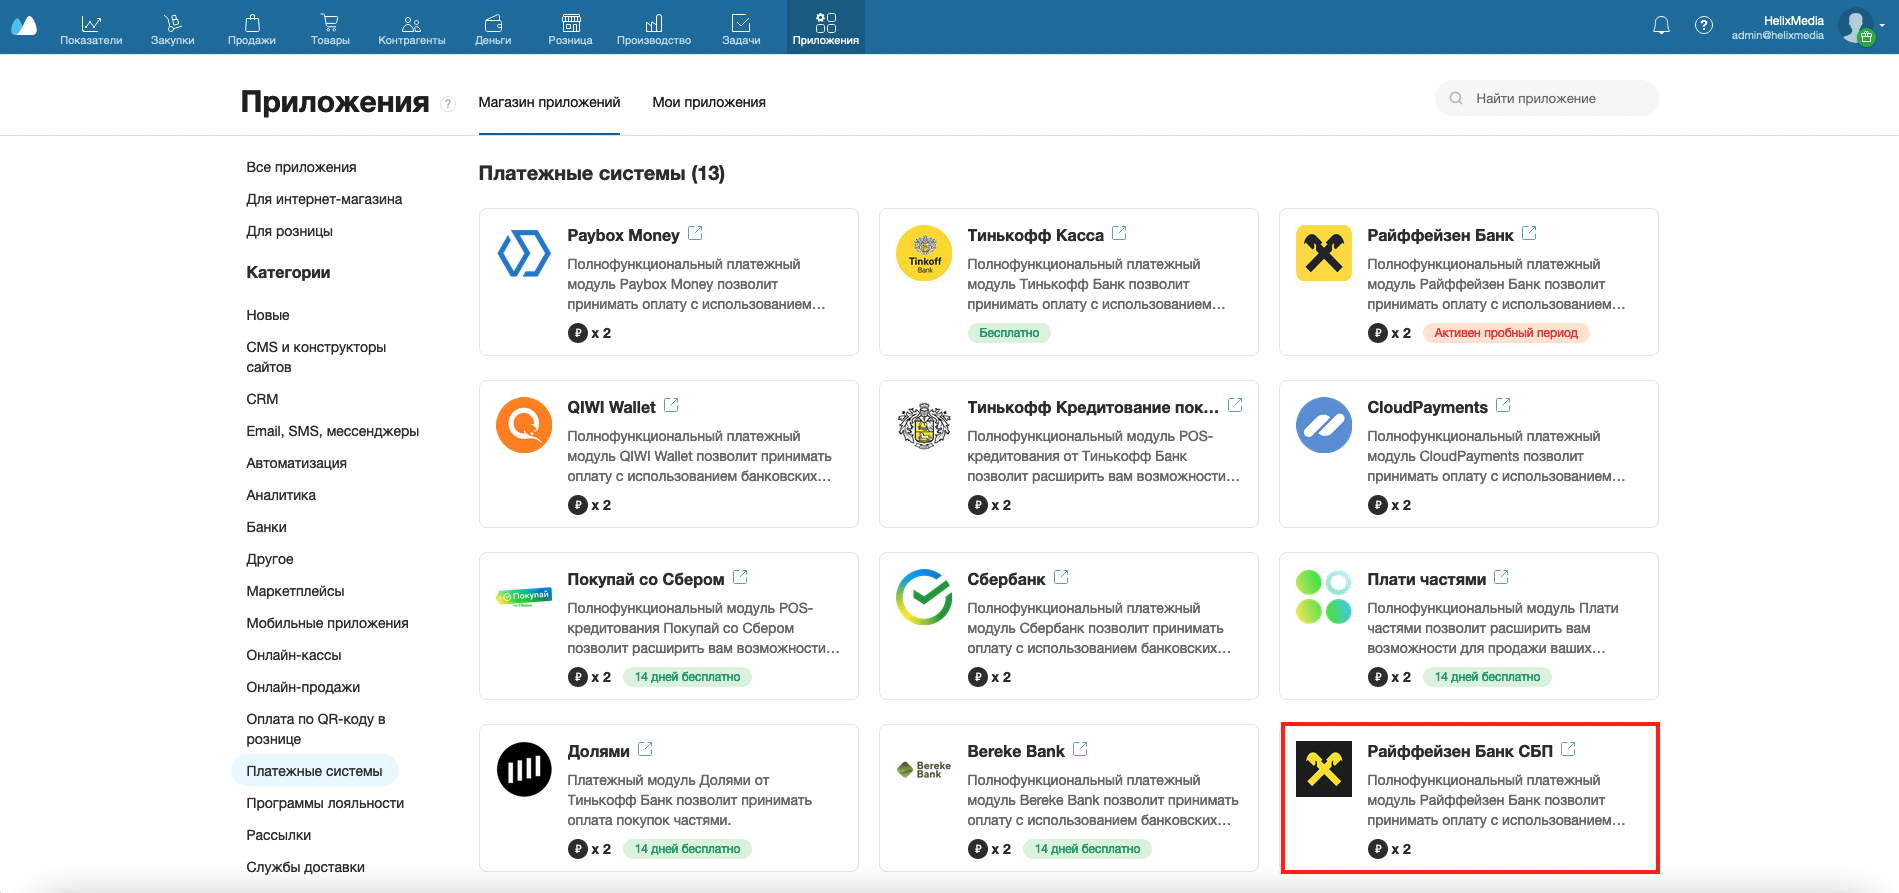Screen dimensions: 1899x893
Task: Open the Контрагенты section
Action: click(x=411, y=29)
